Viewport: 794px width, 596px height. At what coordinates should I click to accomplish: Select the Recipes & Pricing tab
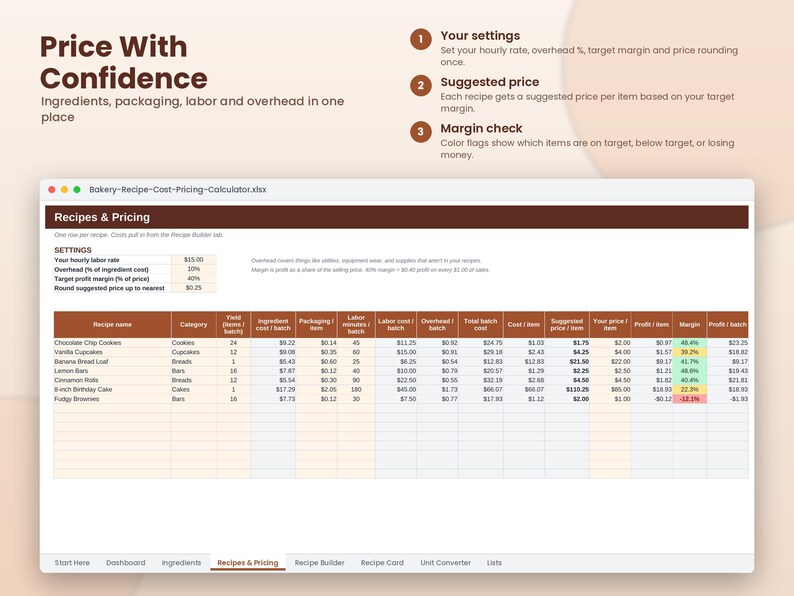(x=248, y=563)
